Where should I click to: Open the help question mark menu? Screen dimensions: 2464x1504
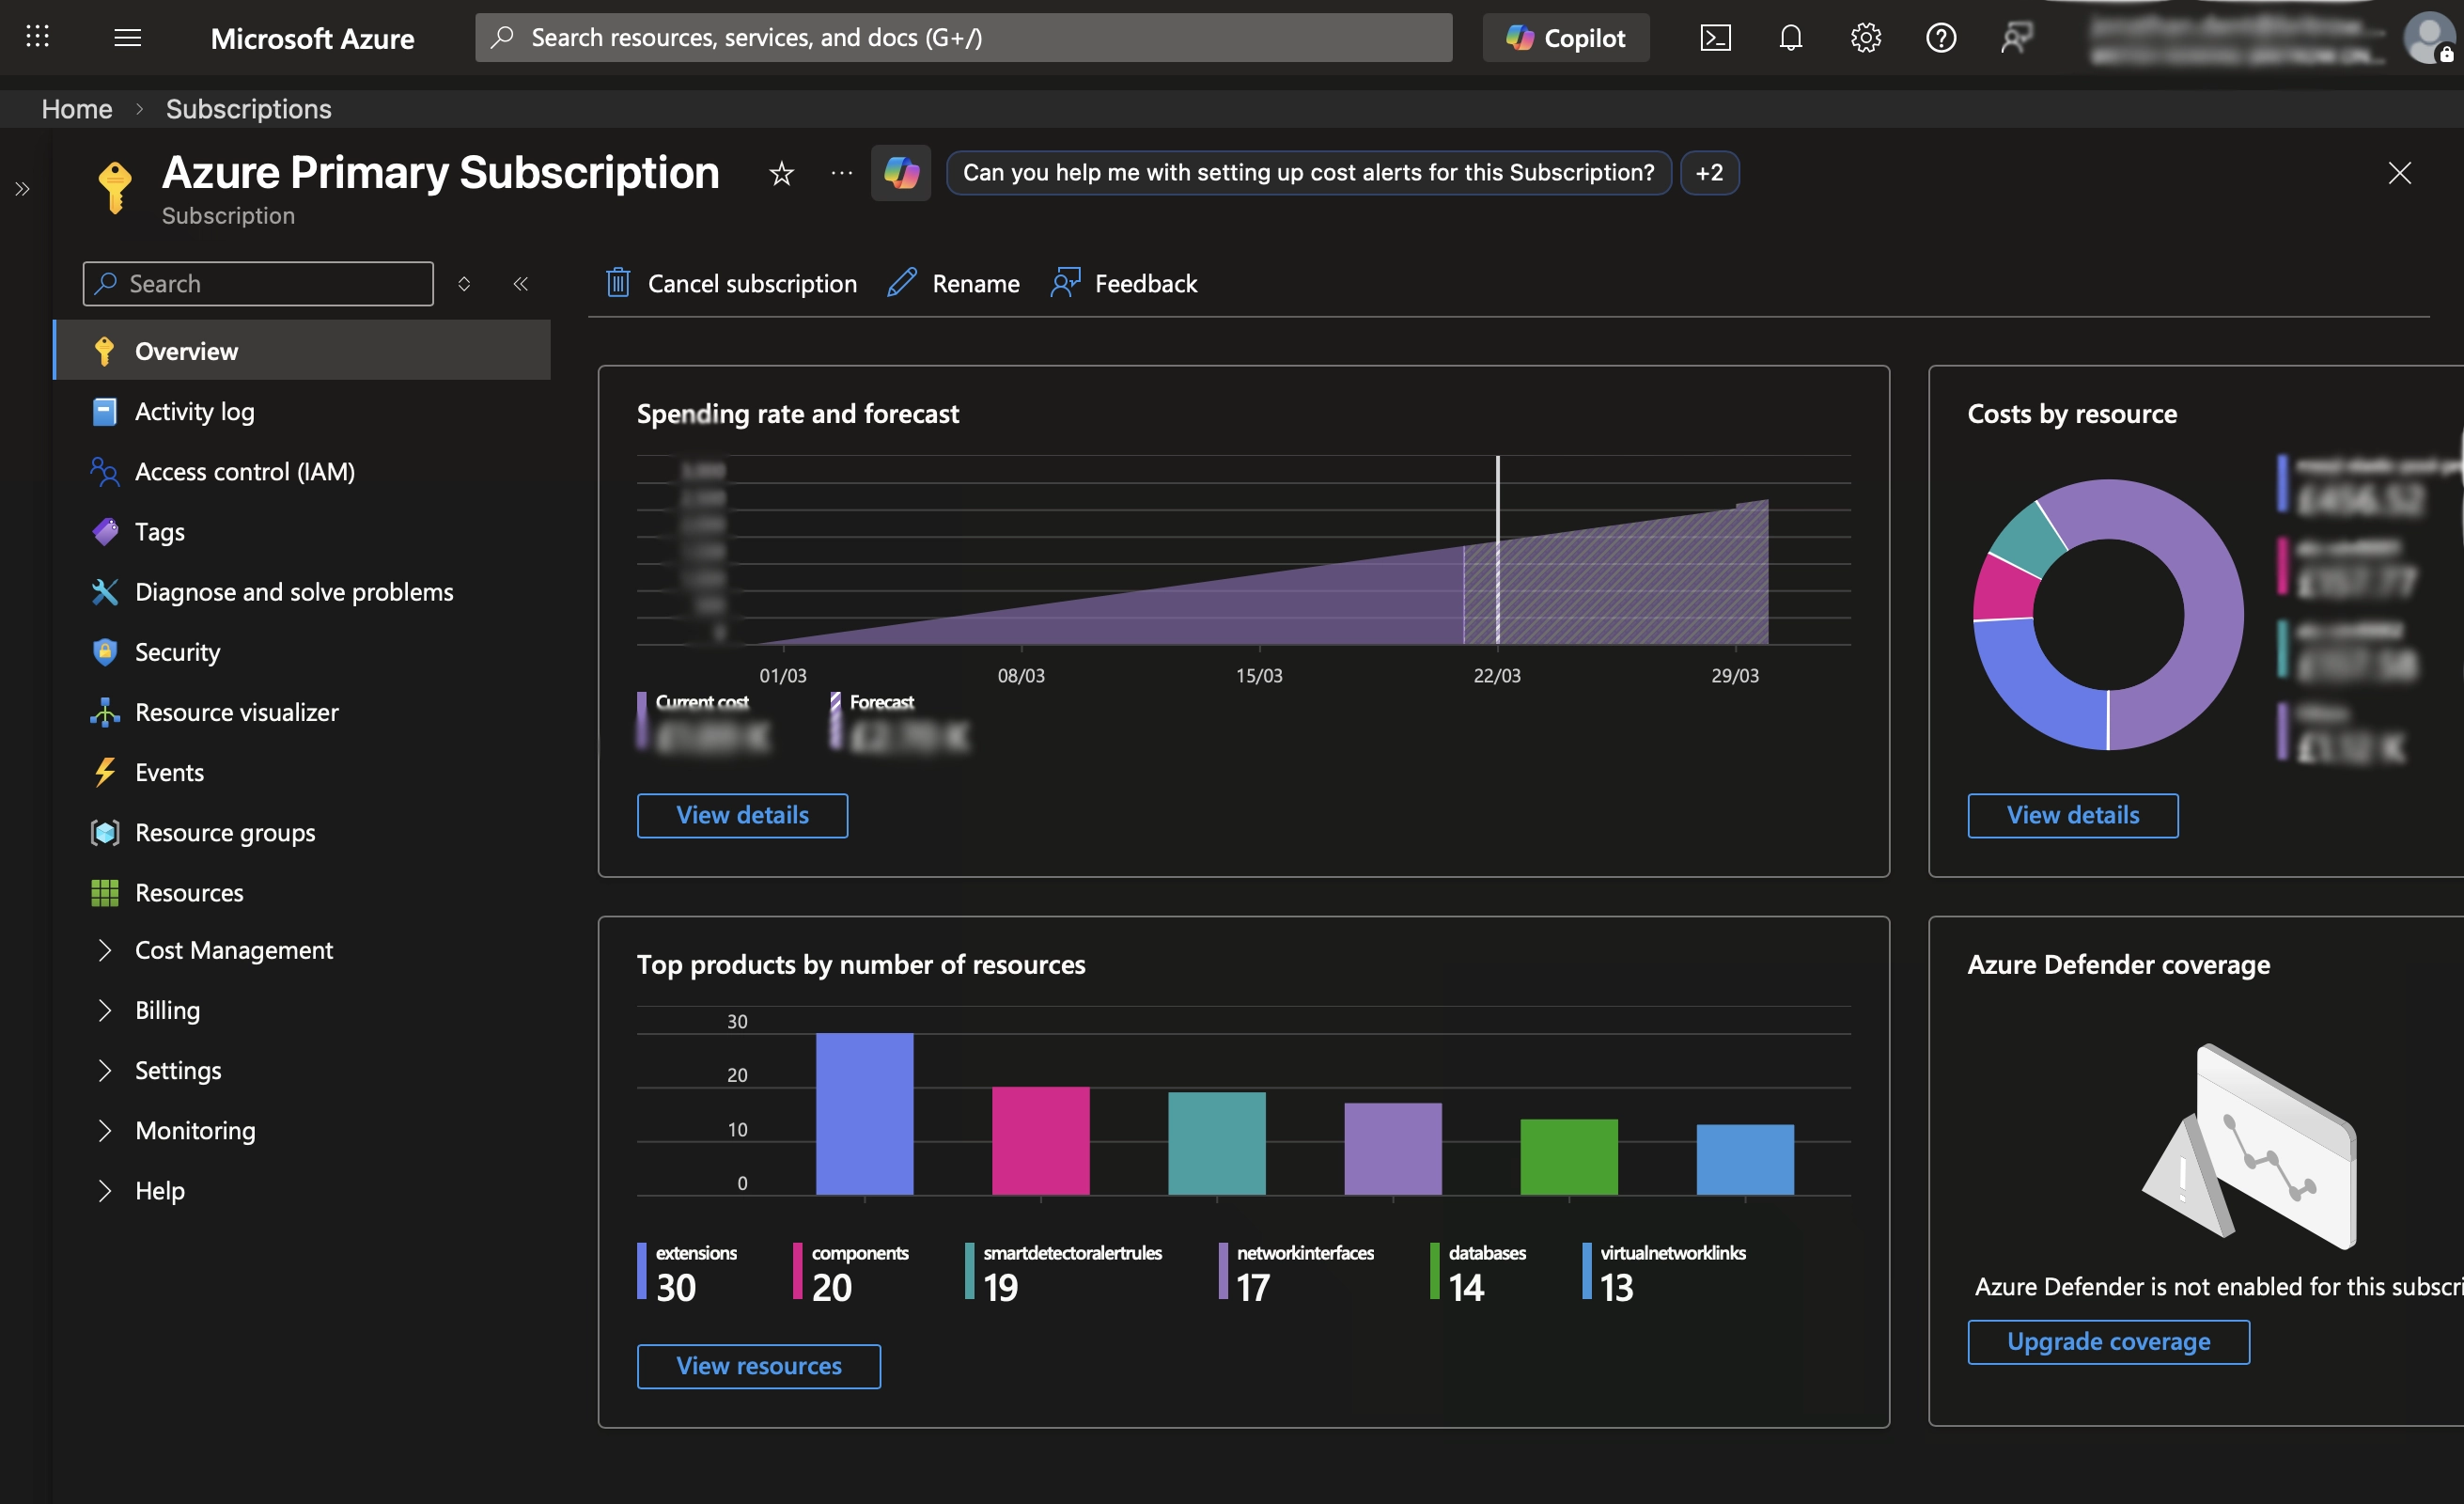1940,37
